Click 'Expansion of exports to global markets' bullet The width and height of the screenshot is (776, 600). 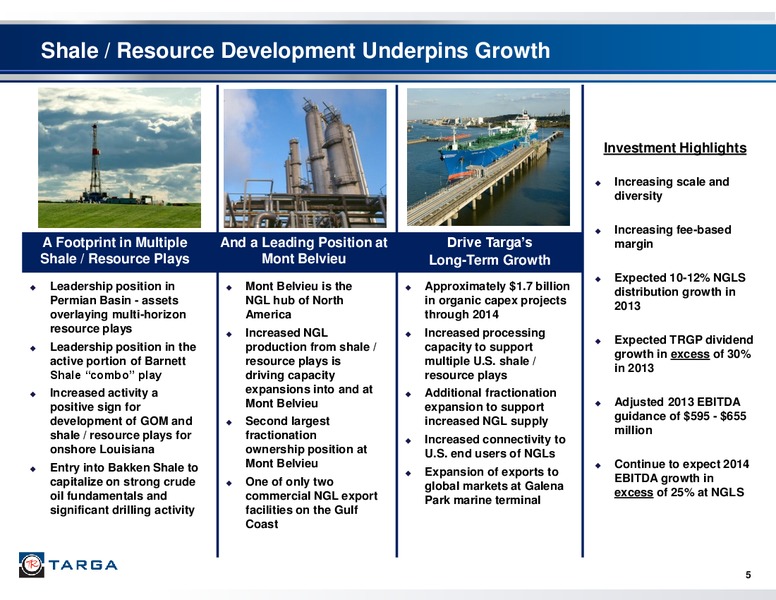[493, 486]
